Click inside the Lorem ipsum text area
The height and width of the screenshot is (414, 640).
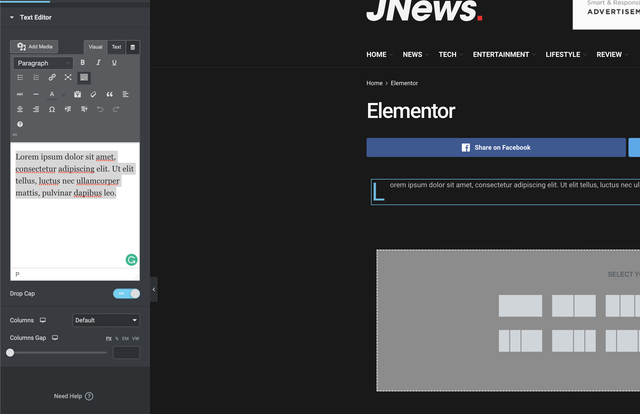click(75, 205)
